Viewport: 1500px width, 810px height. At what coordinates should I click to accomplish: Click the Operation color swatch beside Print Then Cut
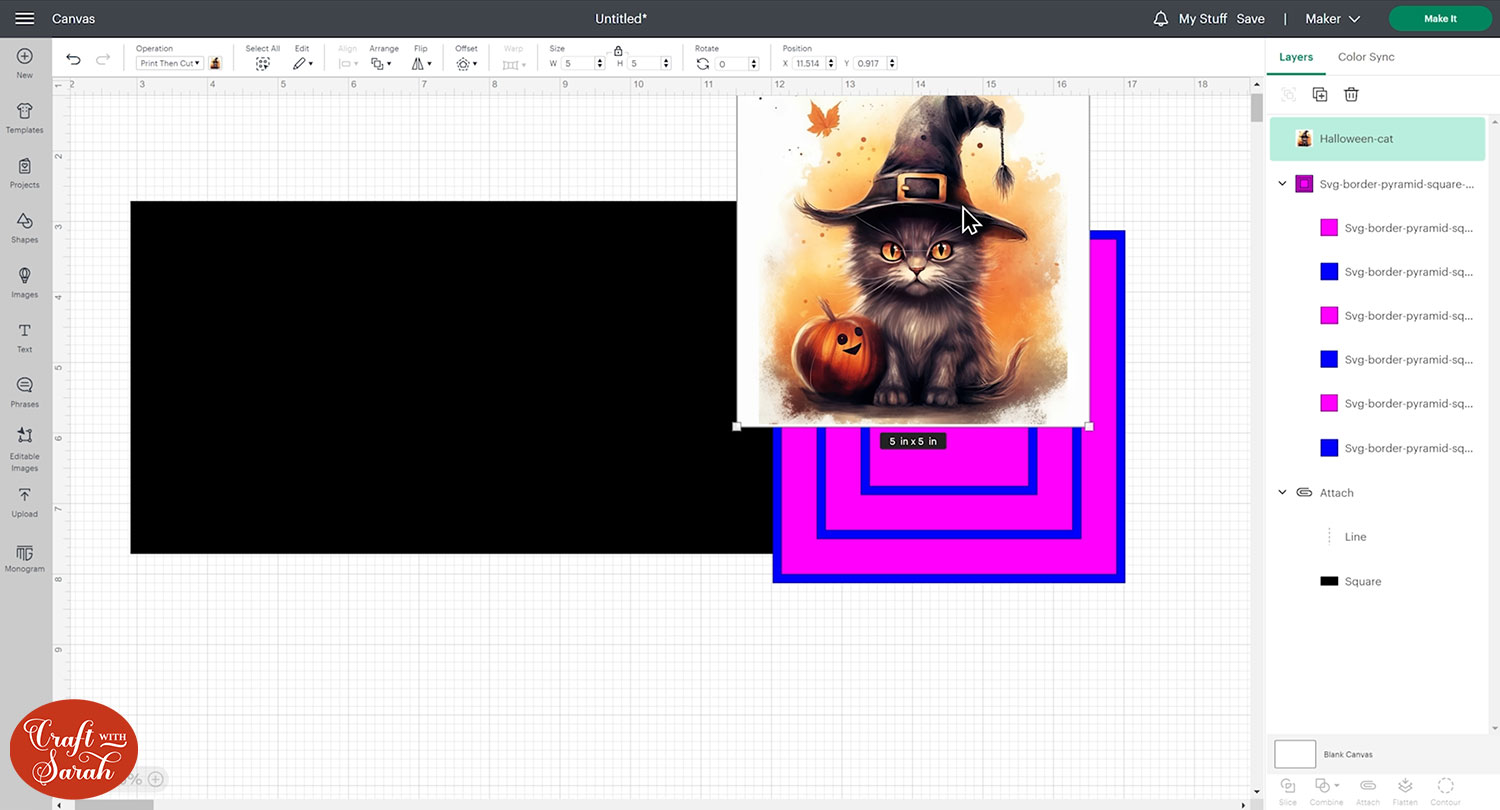(x=215, y=63)
